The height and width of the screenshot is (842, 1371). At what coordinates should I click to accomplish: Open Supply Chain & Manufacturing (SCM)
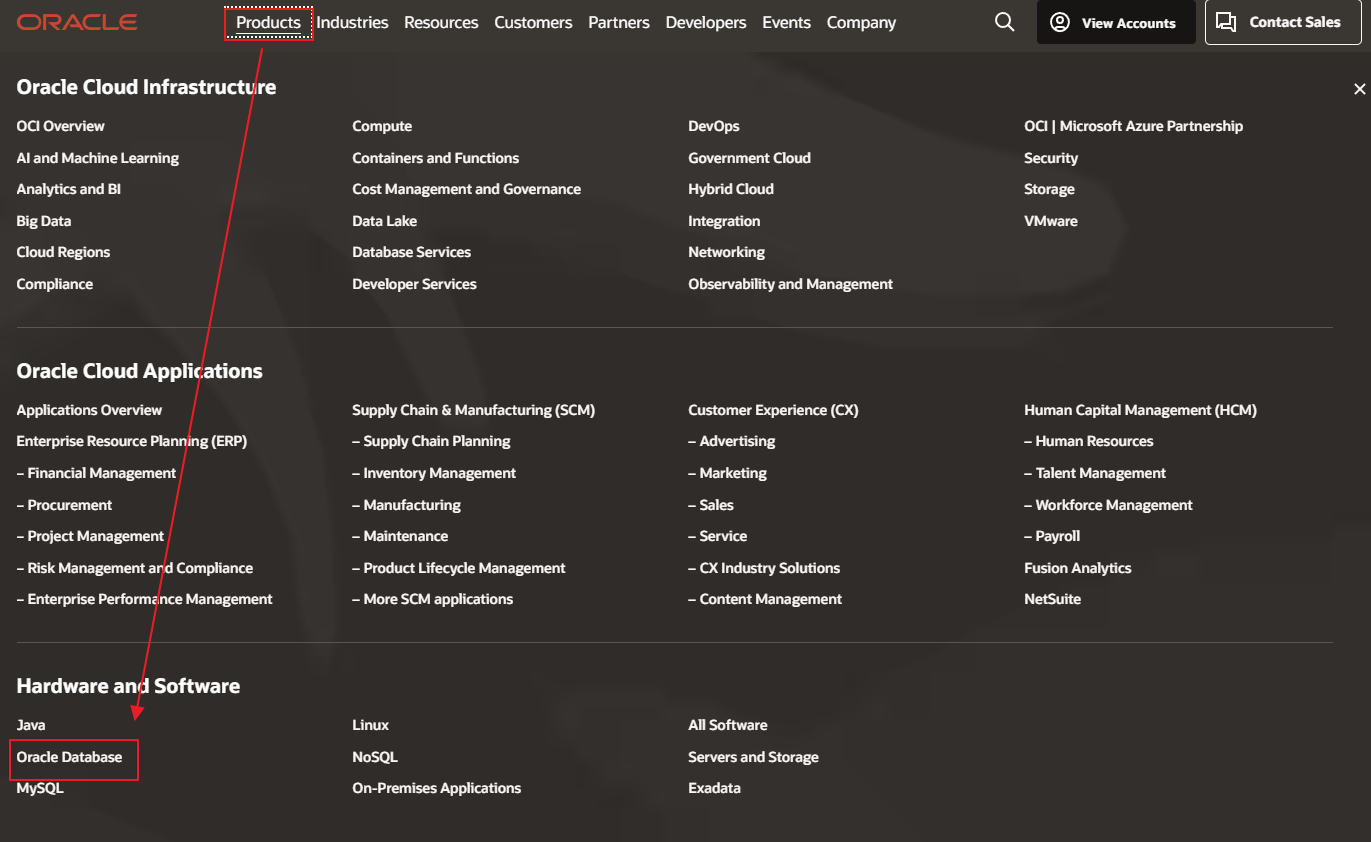click(474, 410)
